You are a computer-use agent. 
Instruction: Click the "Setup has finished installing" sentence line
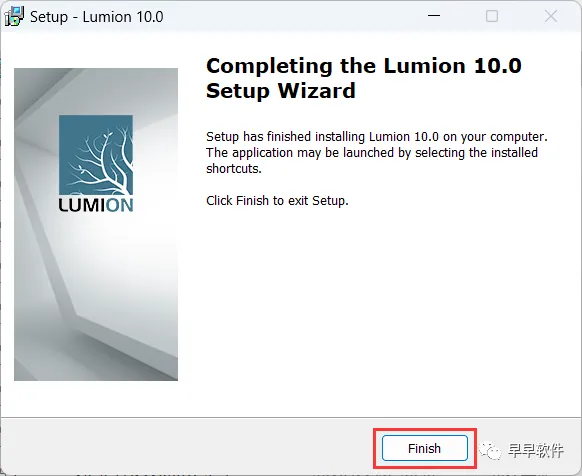(377, 137)
